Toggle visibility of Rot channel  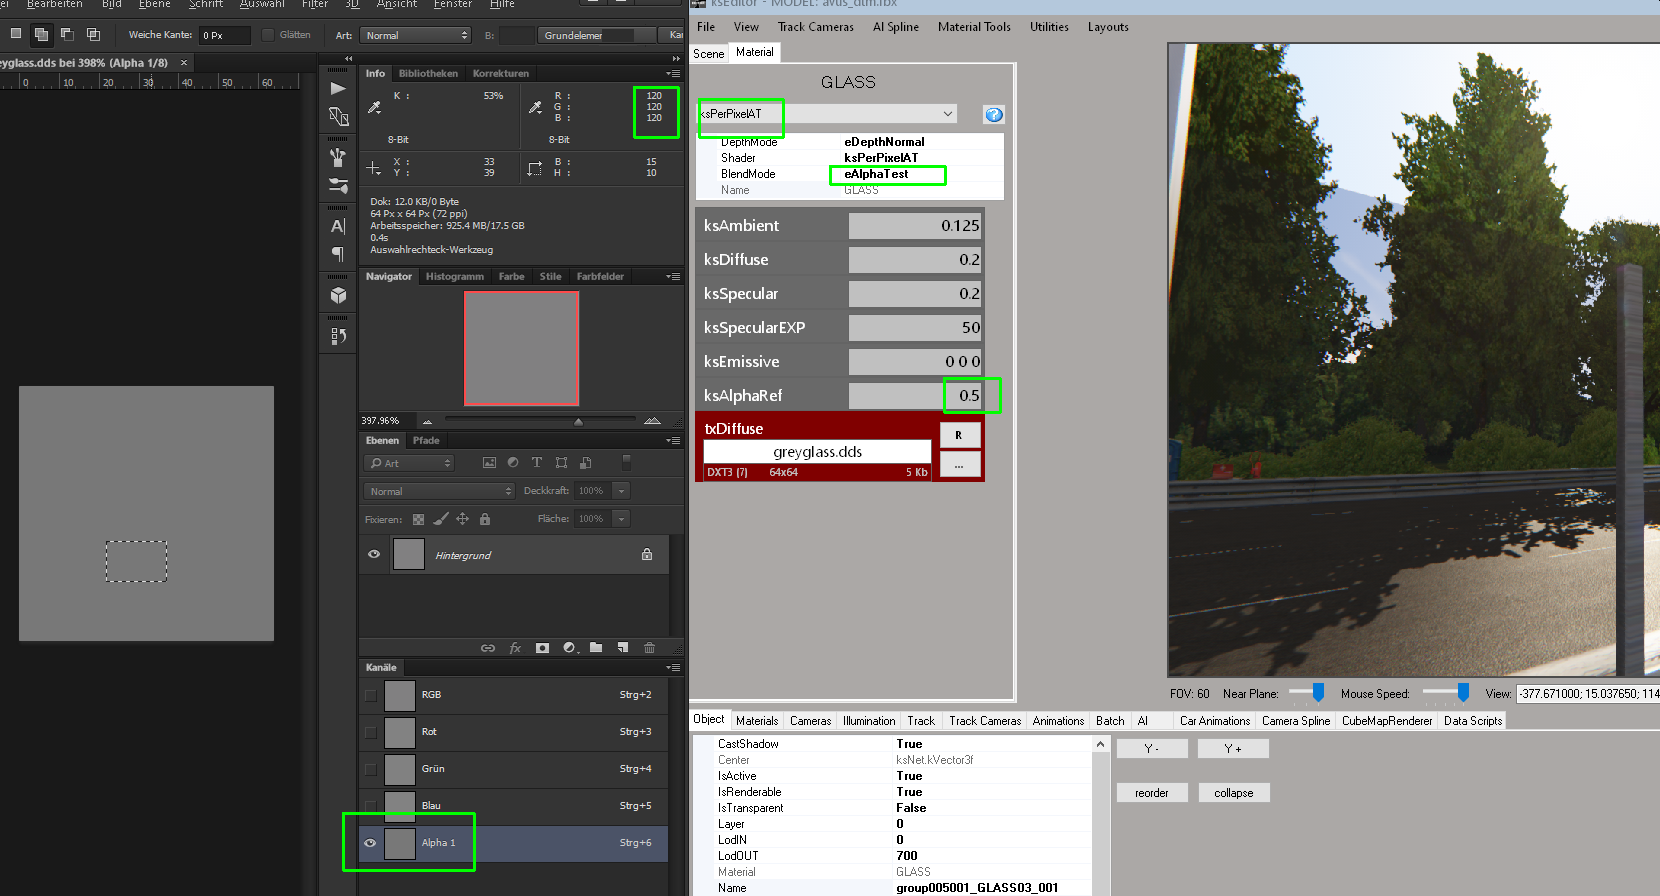[x=371, y=732]
